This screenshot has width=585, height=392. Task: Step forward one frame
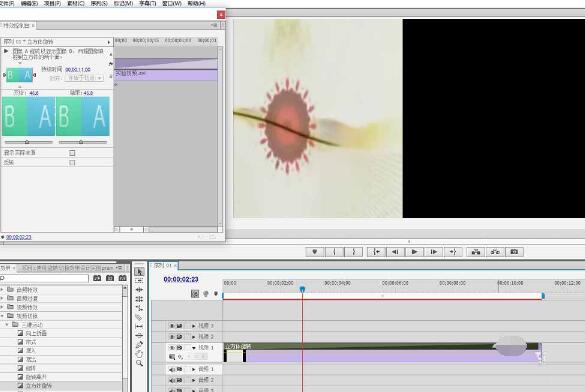click(434, 252)
